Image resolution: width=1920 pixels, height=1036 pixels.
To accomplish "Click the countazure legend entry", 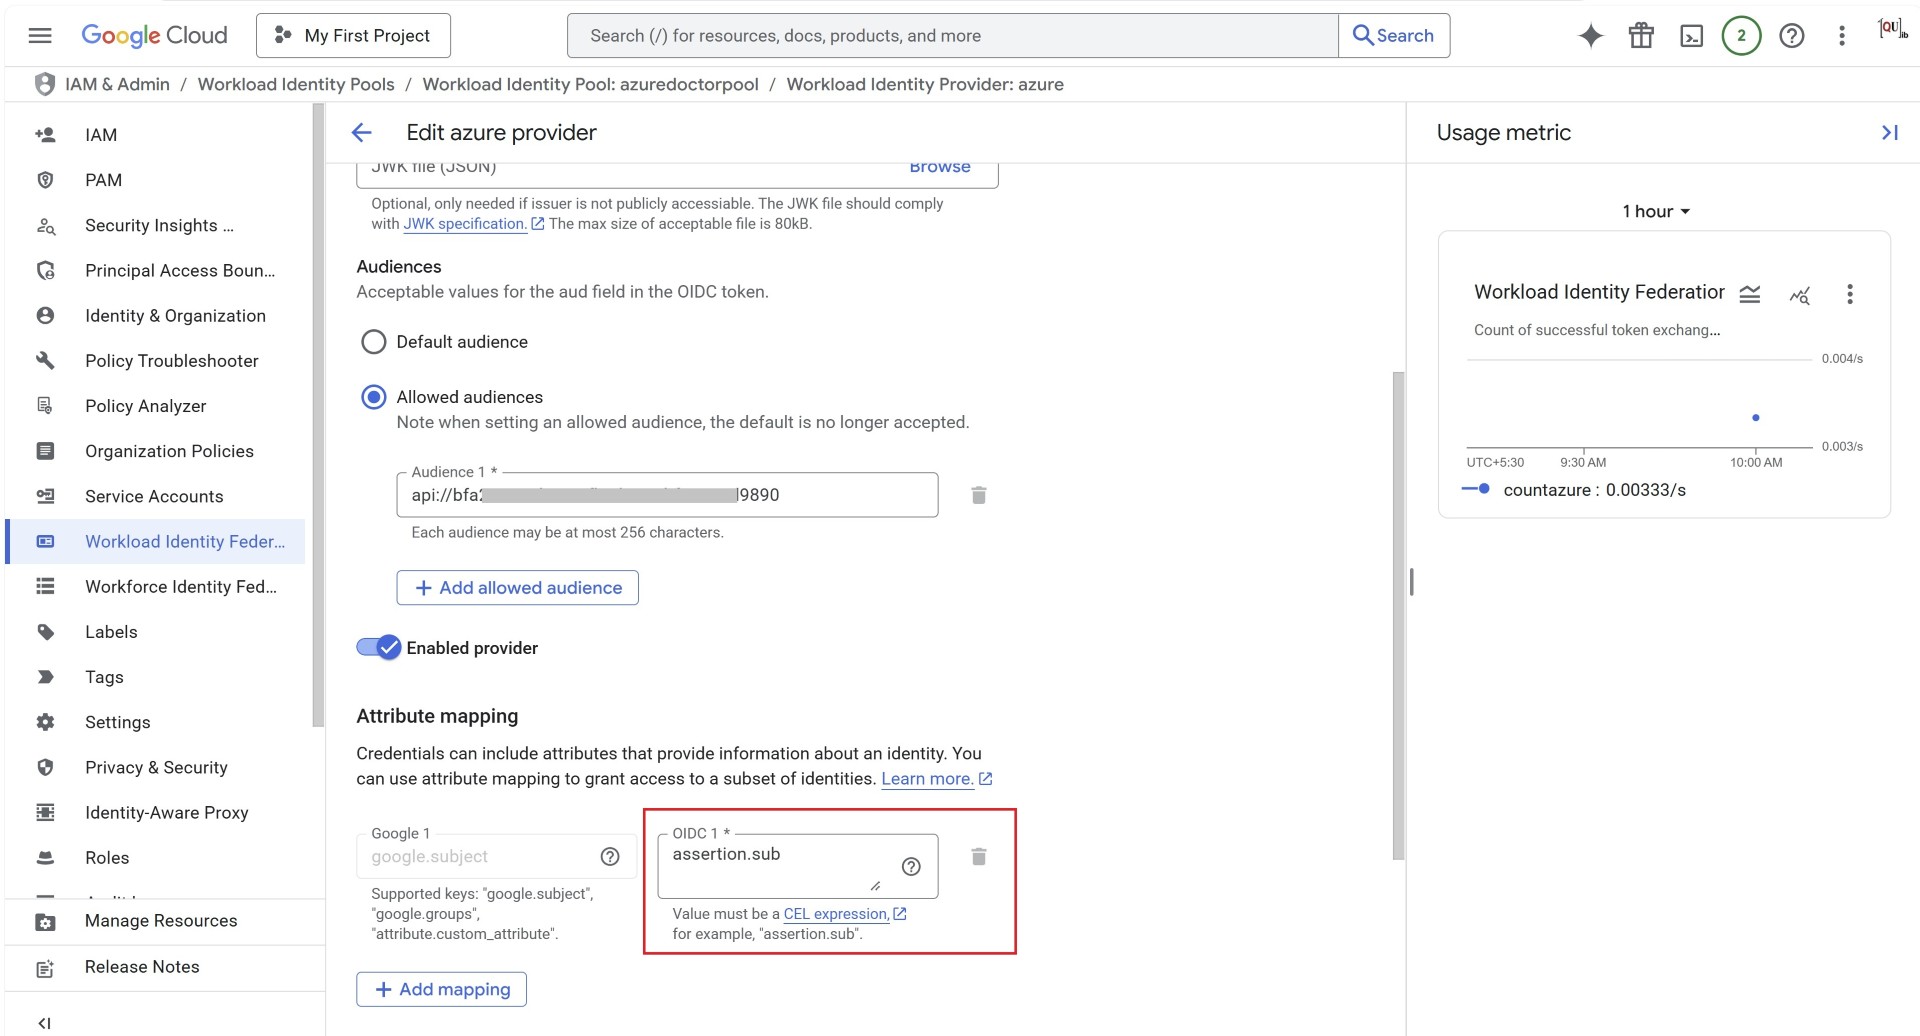I will pos(1576,490).
